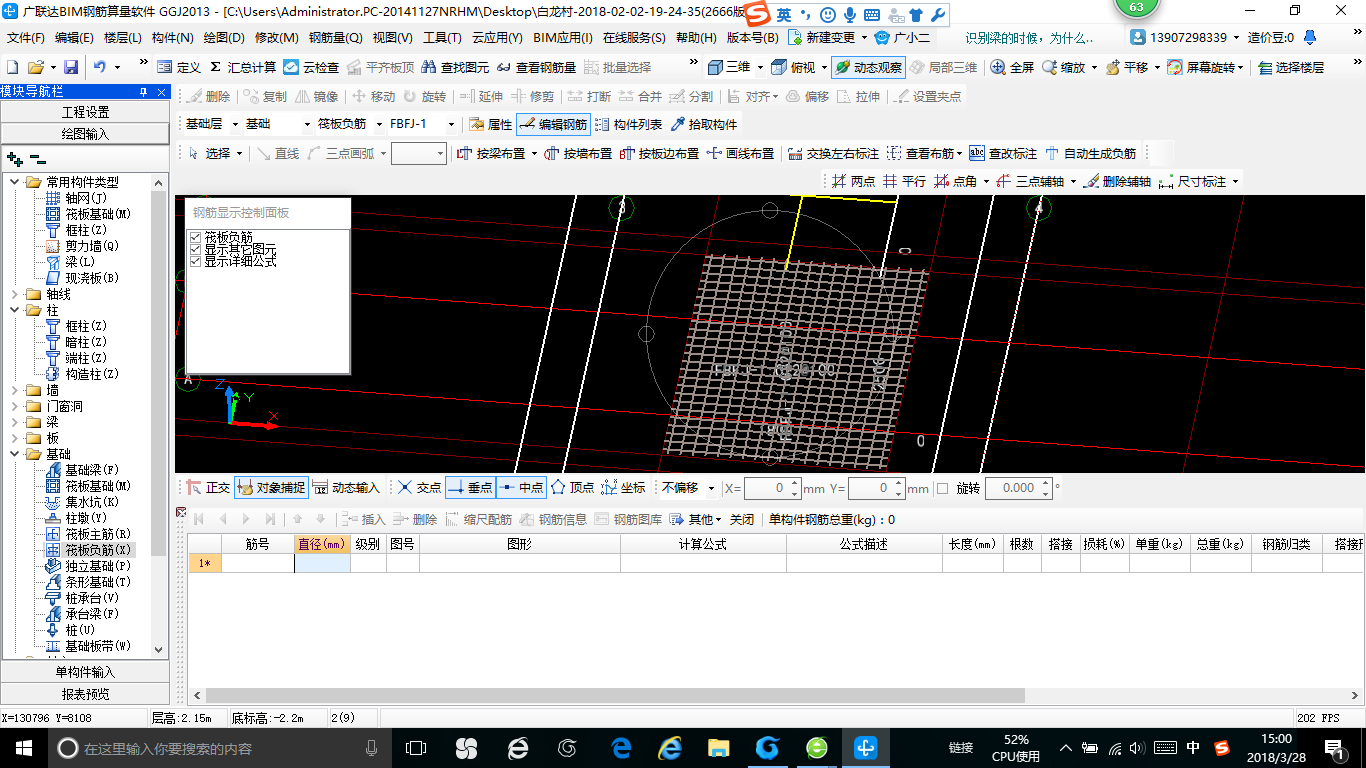Viewport: 1366px width, 768px height.
Task: Open the 钢筋量(Q) menu
Action: point(335,38)
